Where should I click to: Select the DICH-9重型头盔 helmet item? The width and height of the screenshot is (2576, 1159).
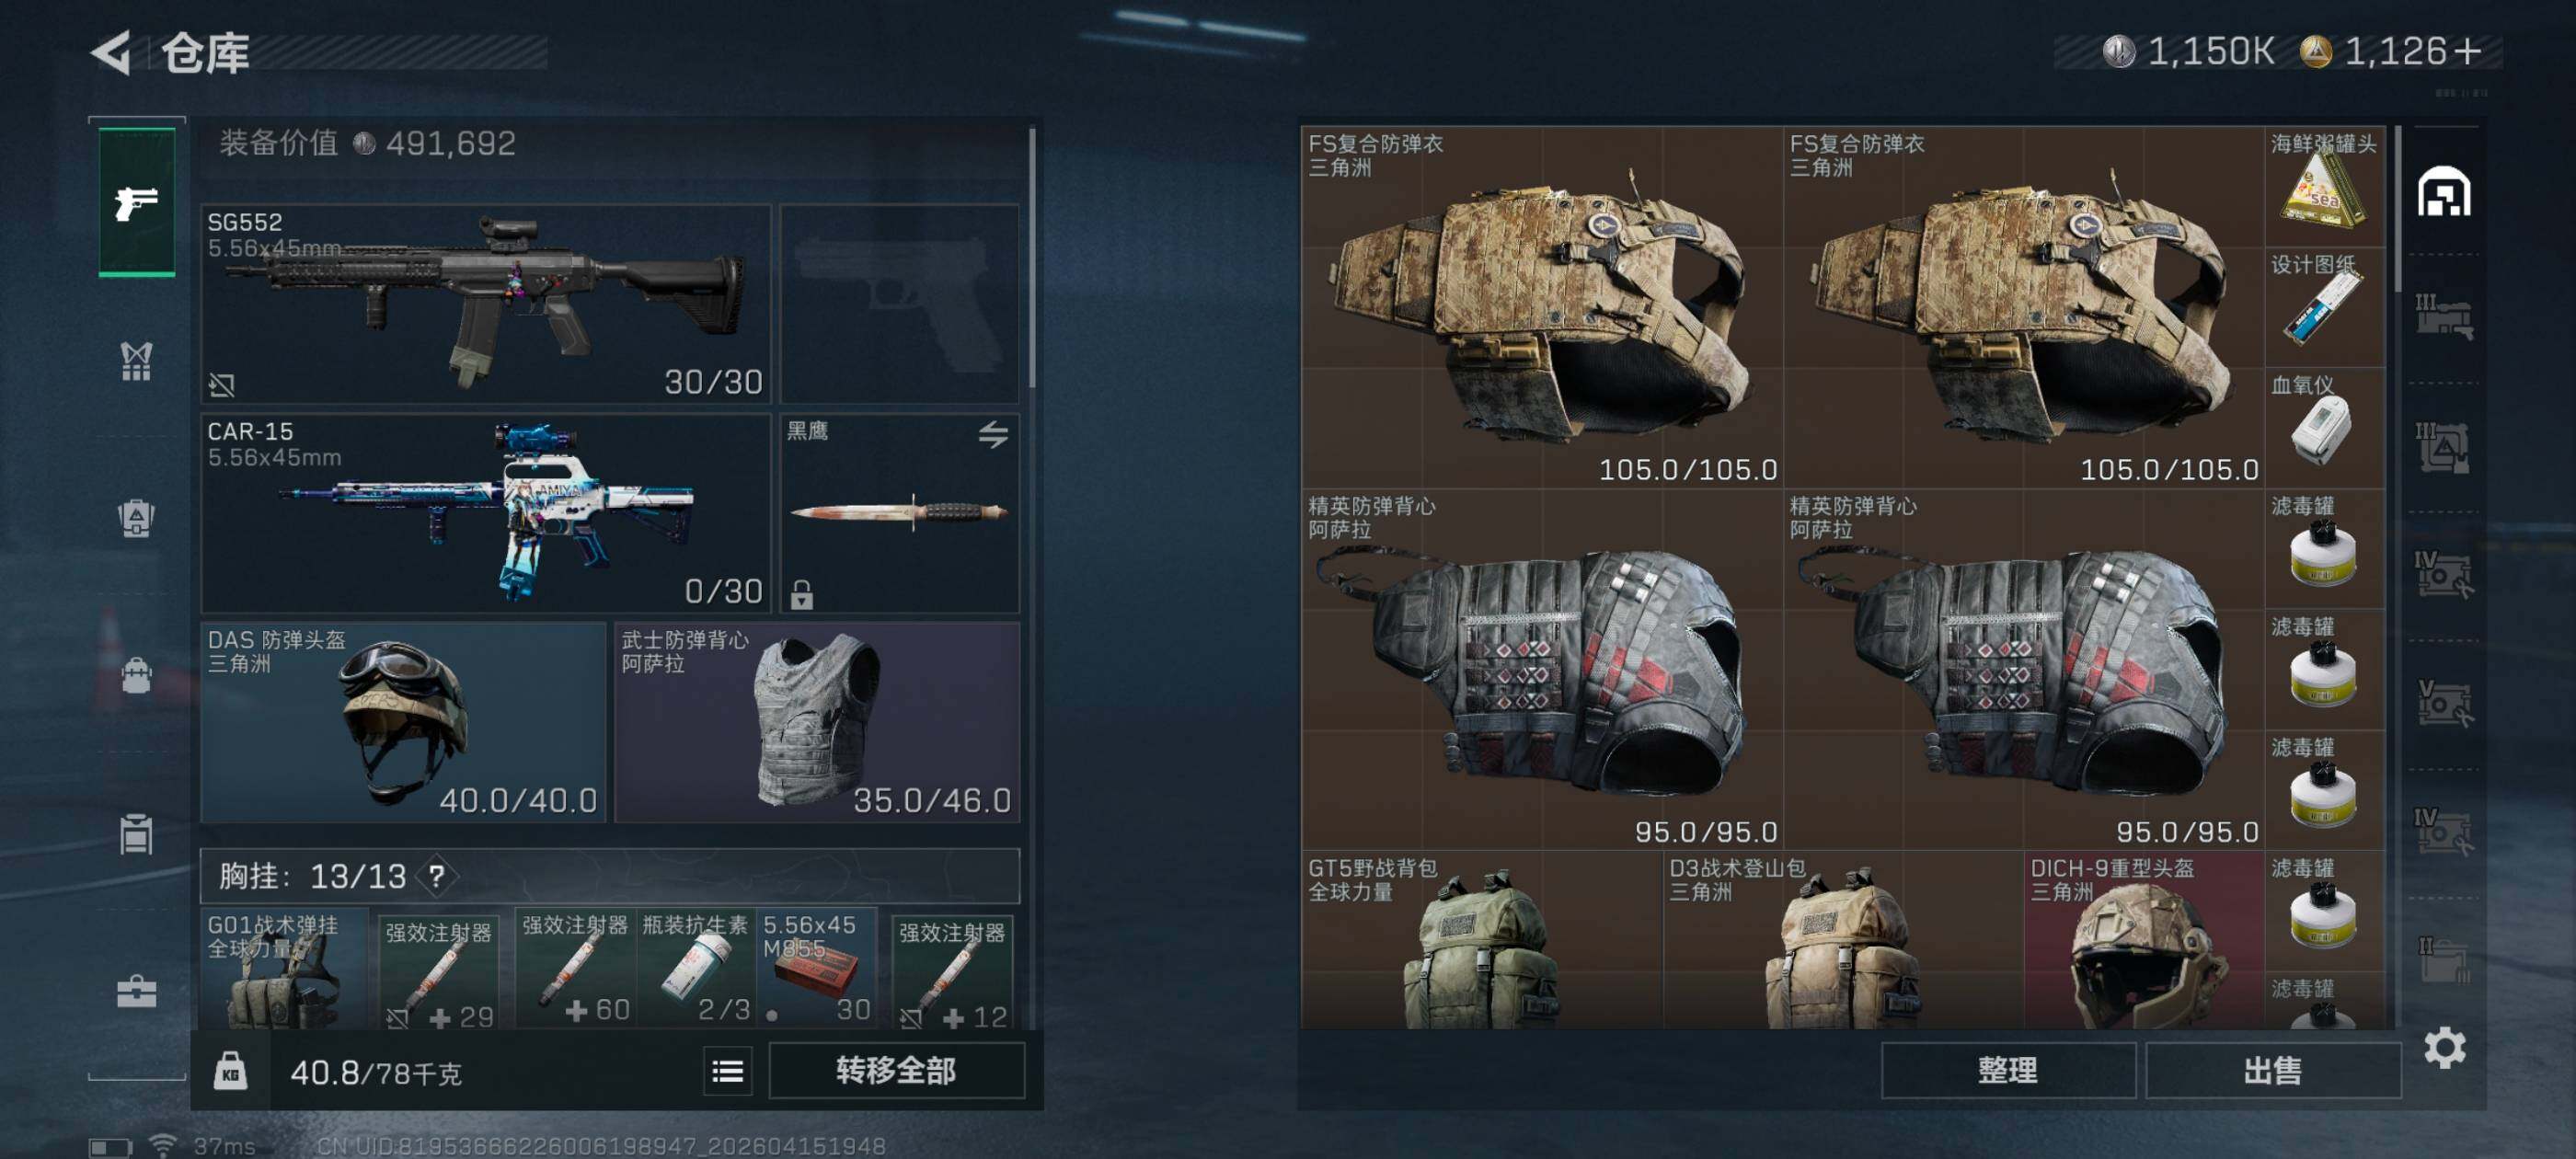pos(2144,940)
